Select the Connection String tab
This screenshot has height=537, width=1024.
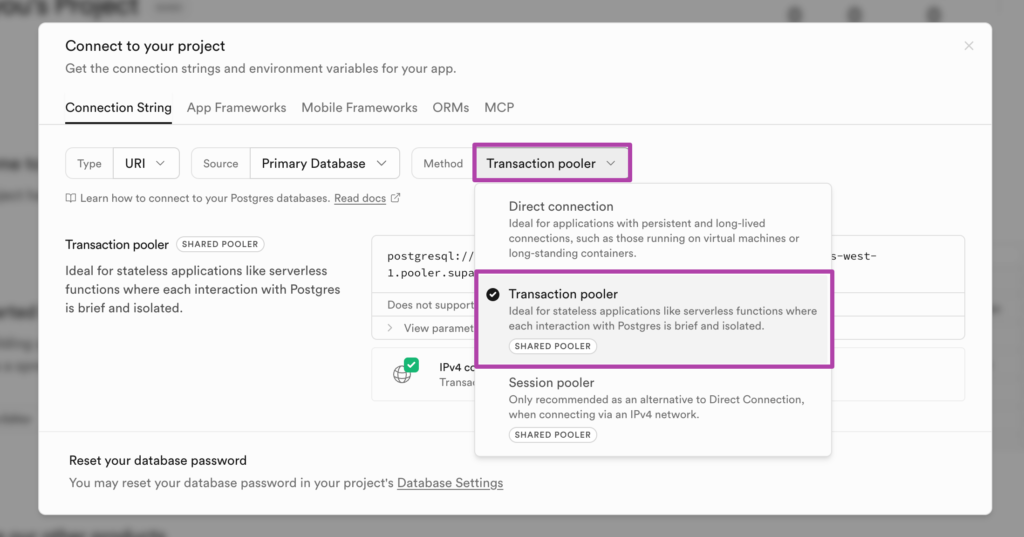coord(118,108)
